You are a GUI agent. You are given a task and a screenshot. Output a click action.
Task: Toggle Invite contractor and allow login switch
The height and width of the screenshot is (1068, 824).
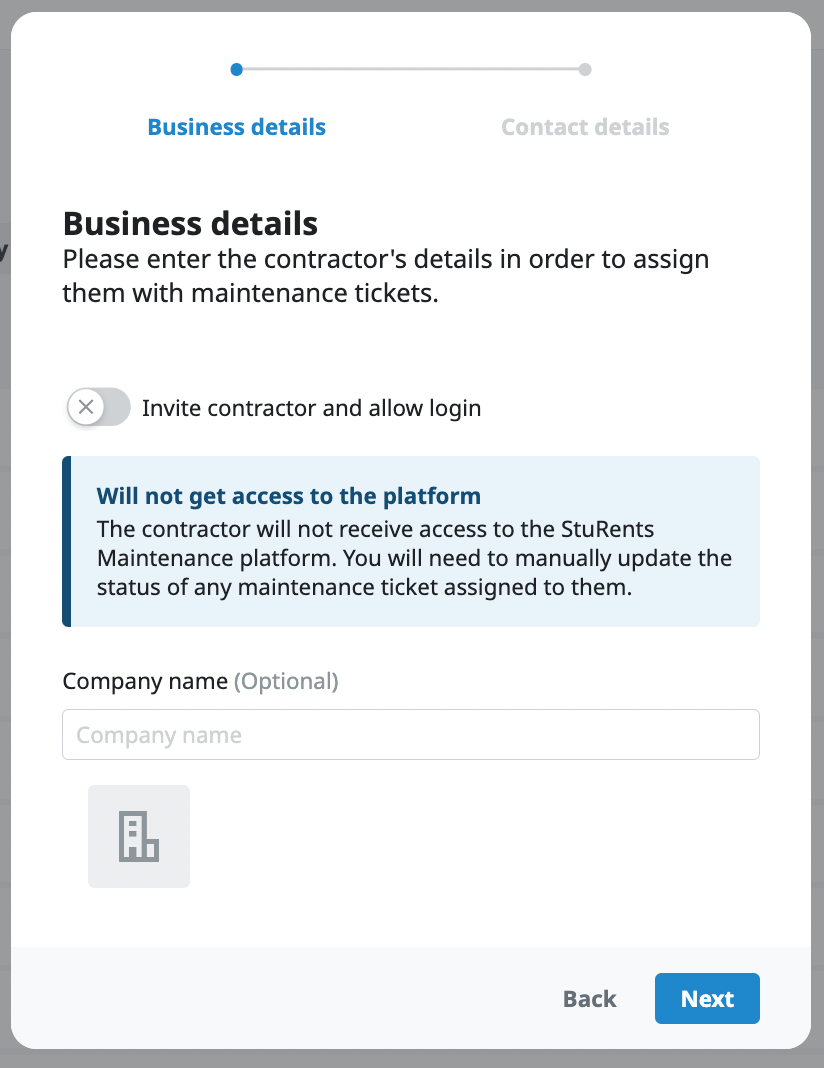[x=99, y=407]
